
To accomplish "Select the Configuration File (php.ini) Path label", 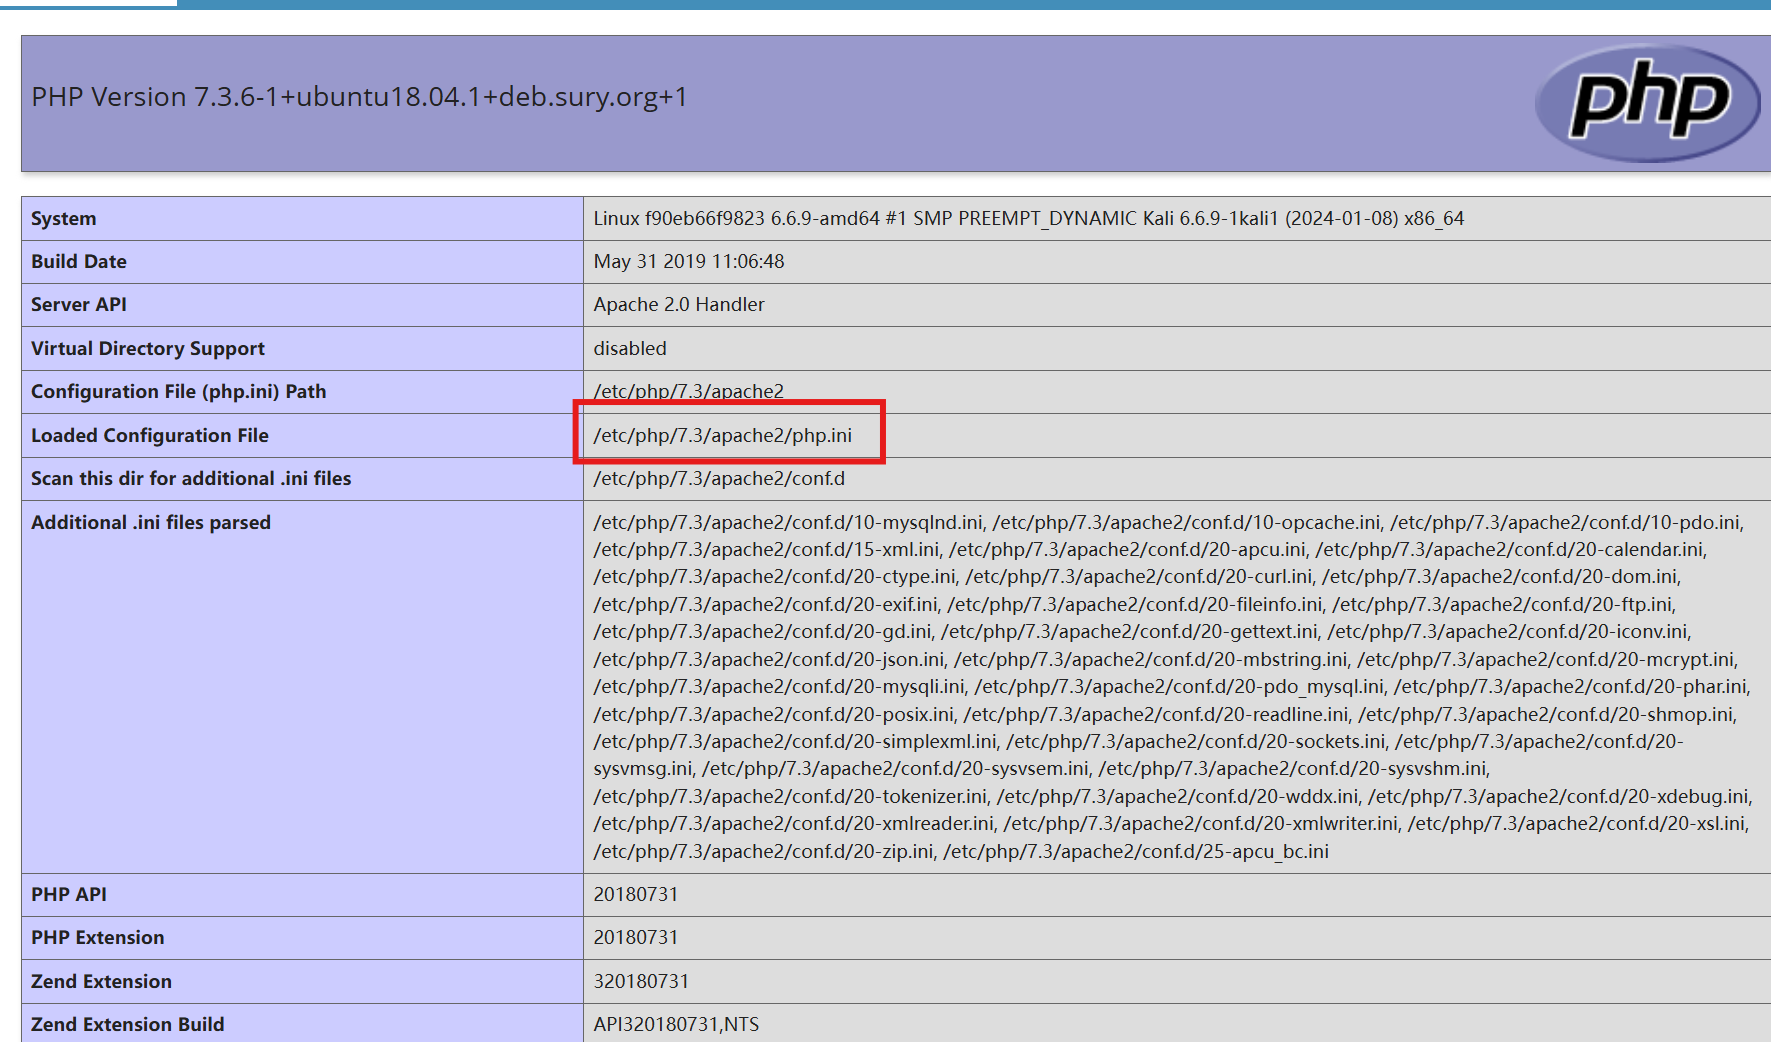I will point(178,391).
